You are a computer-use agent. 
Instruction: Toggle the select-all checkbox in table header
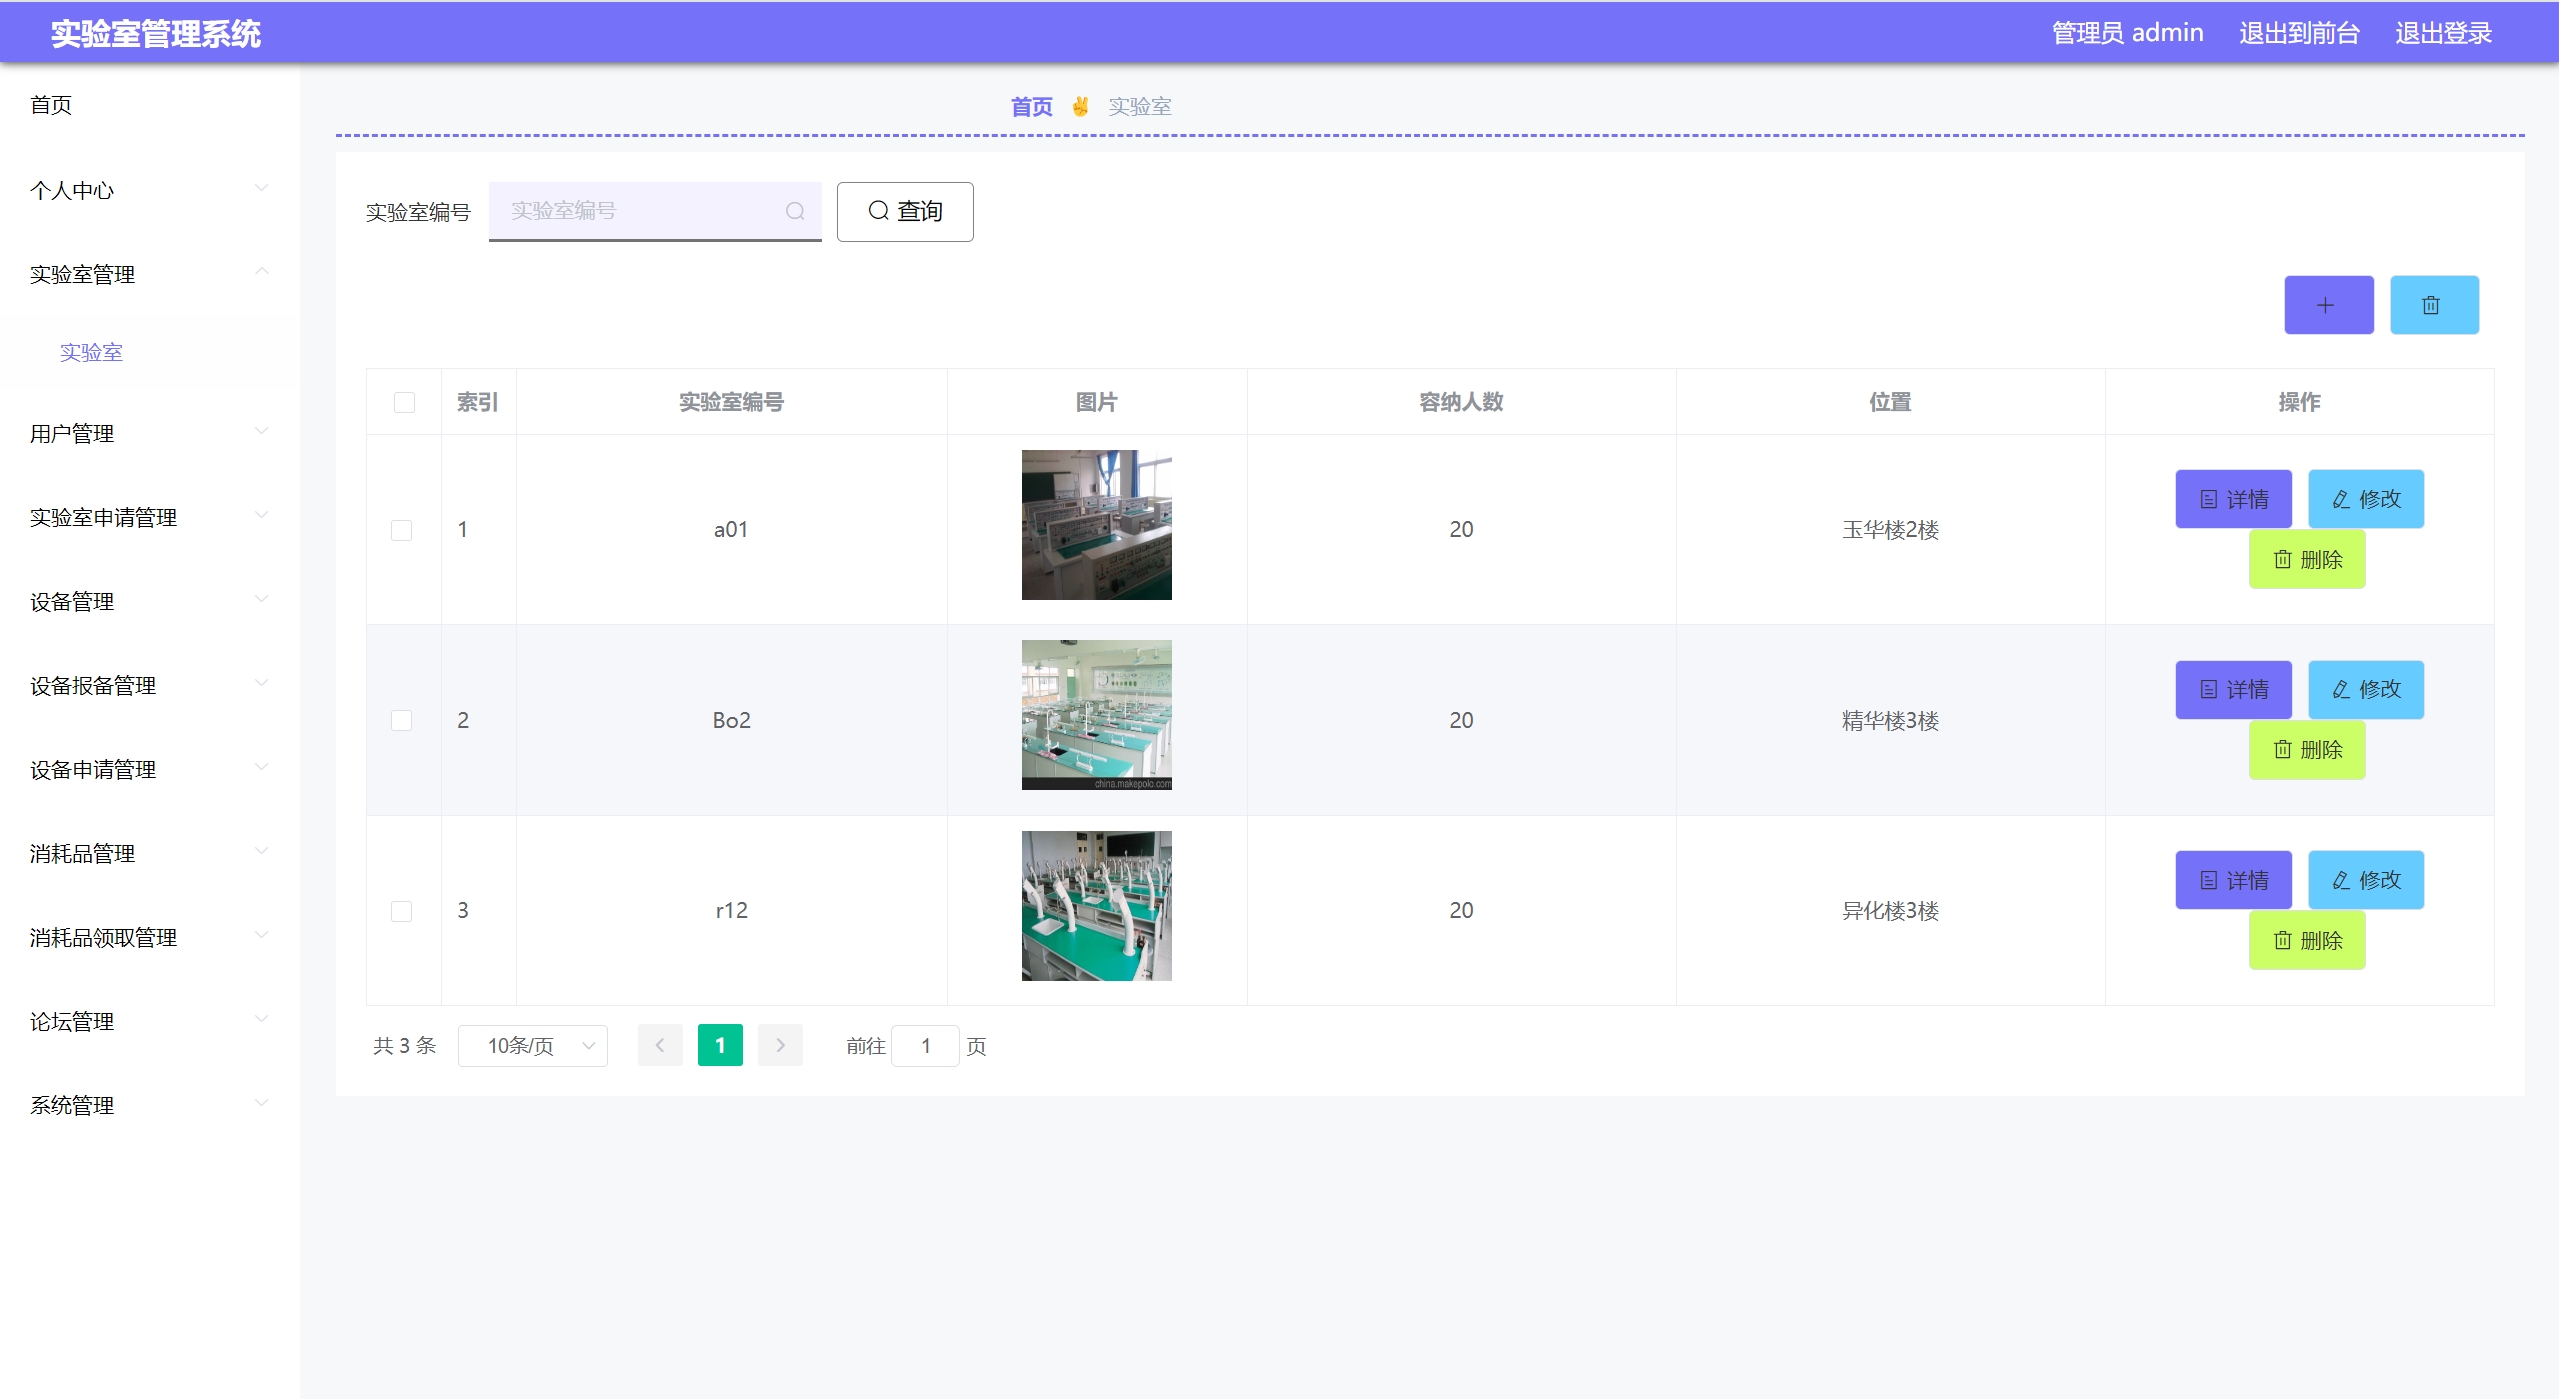pos(404,402)
